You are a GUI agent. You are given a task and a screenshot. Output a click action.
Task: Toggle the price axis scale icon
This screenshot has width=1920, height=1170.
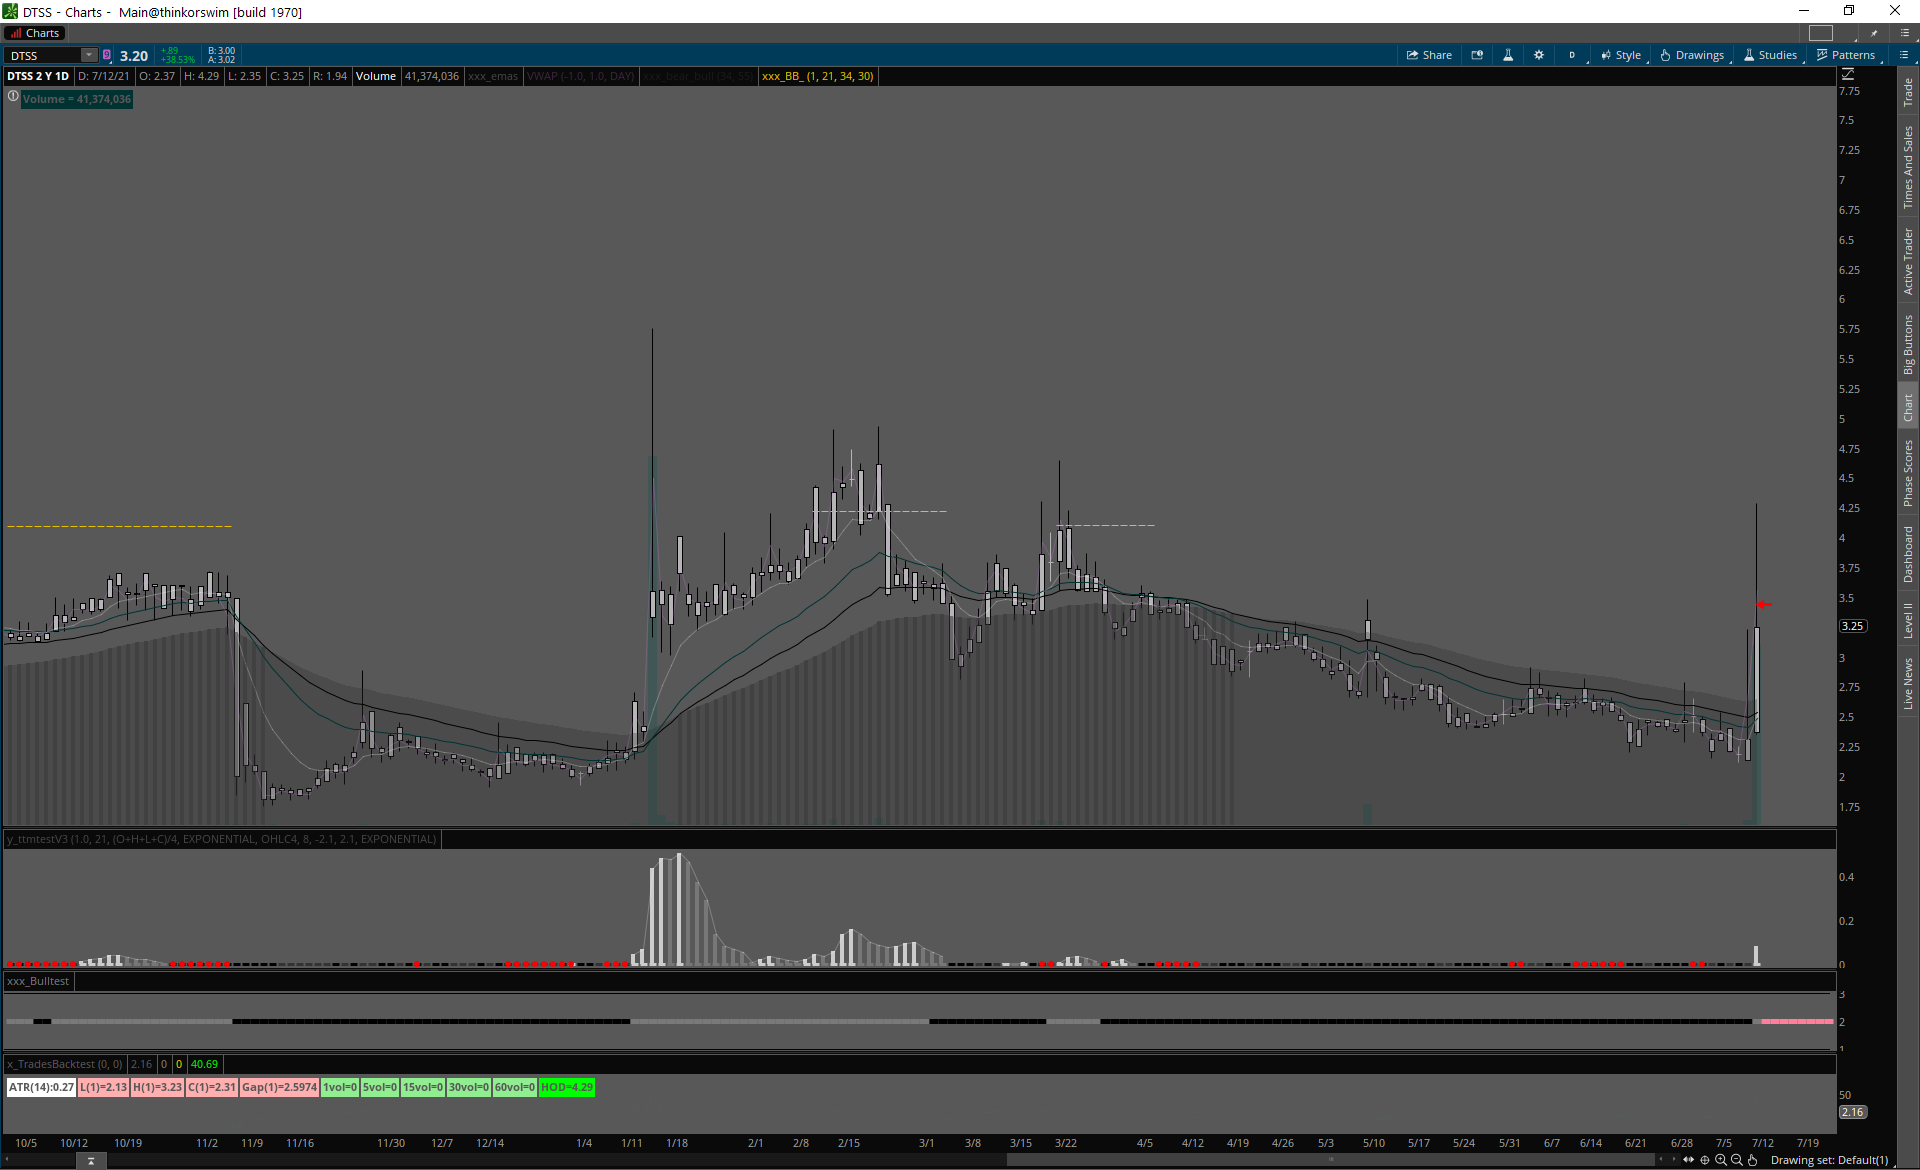coord(1848,74)
